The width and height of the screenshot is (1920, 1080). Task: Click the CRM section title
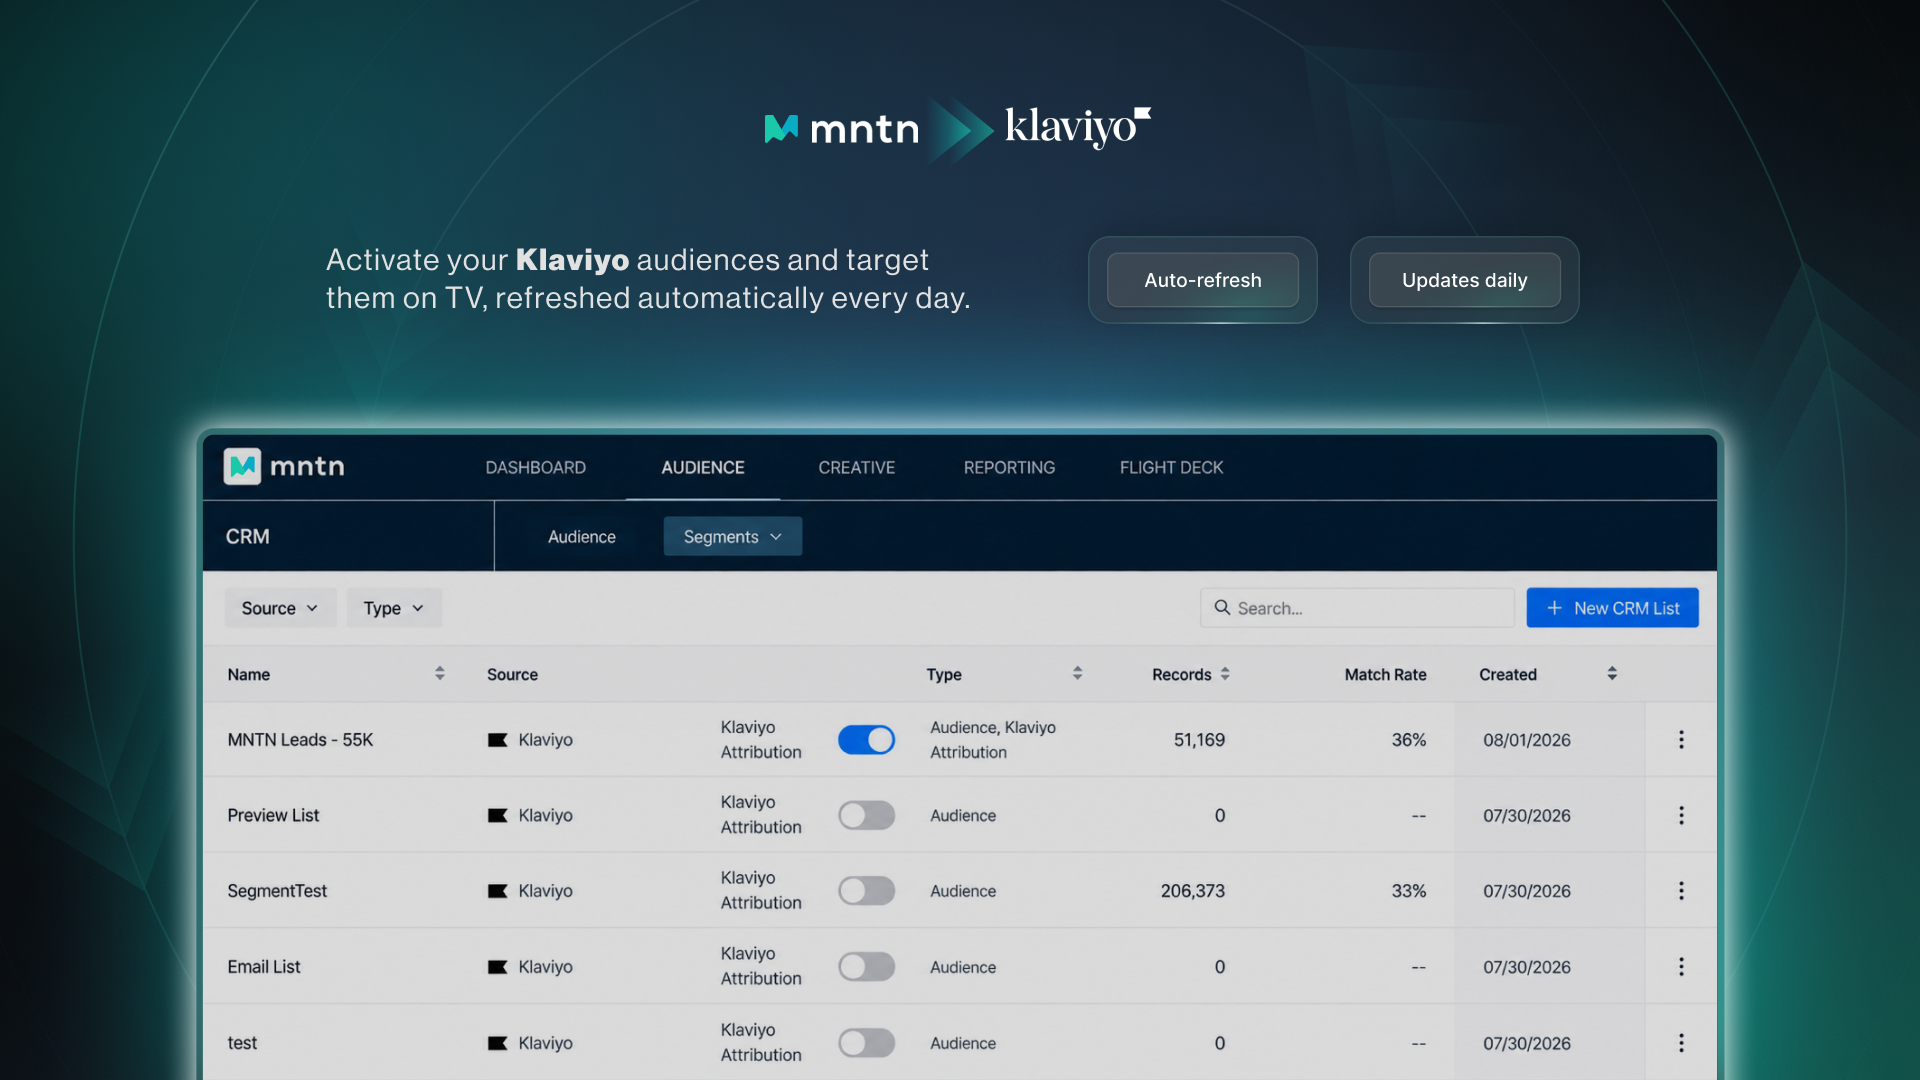click(248, 537)
